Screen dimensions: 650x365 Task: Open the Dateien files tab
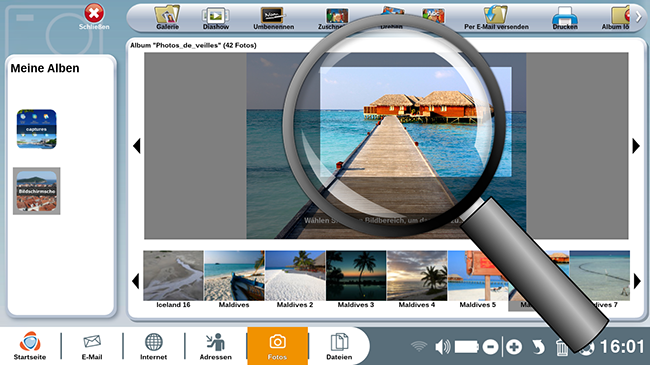click(339, 346)
